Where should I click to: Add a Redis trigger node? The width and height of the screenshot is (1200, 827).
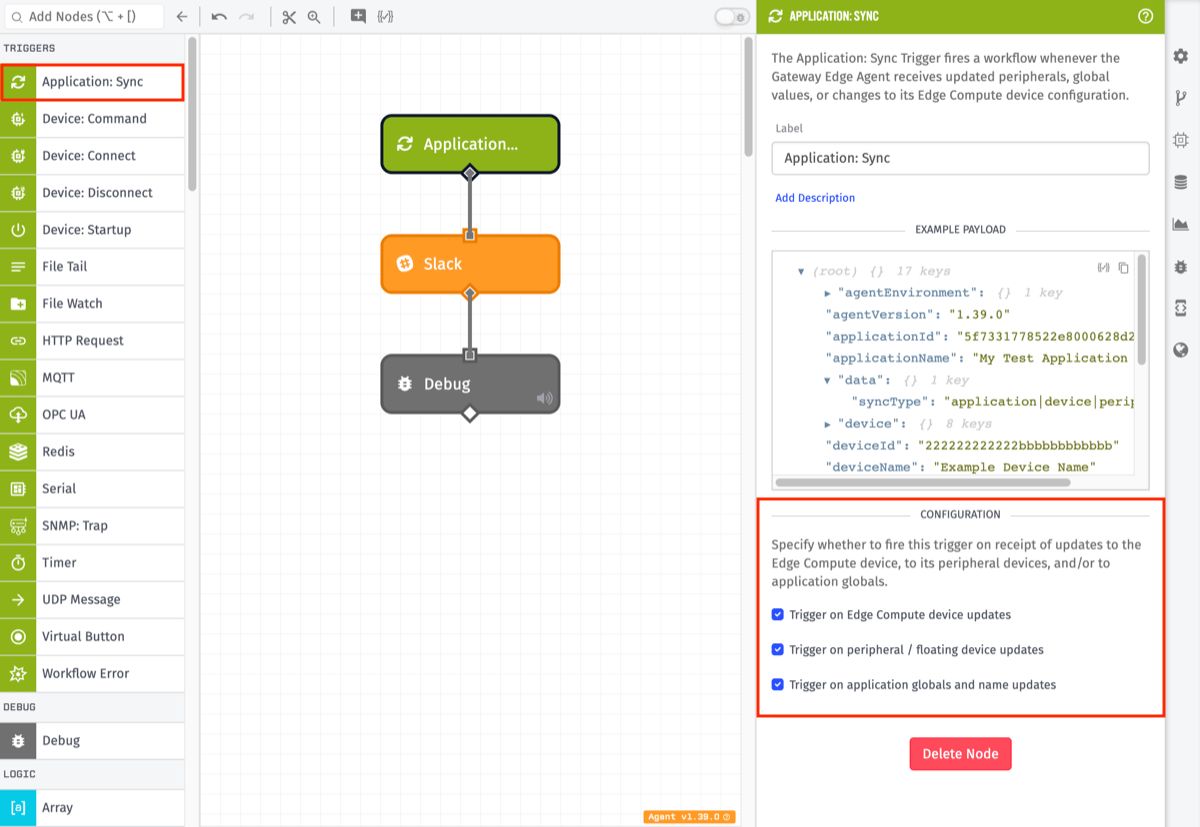[92, 452]
